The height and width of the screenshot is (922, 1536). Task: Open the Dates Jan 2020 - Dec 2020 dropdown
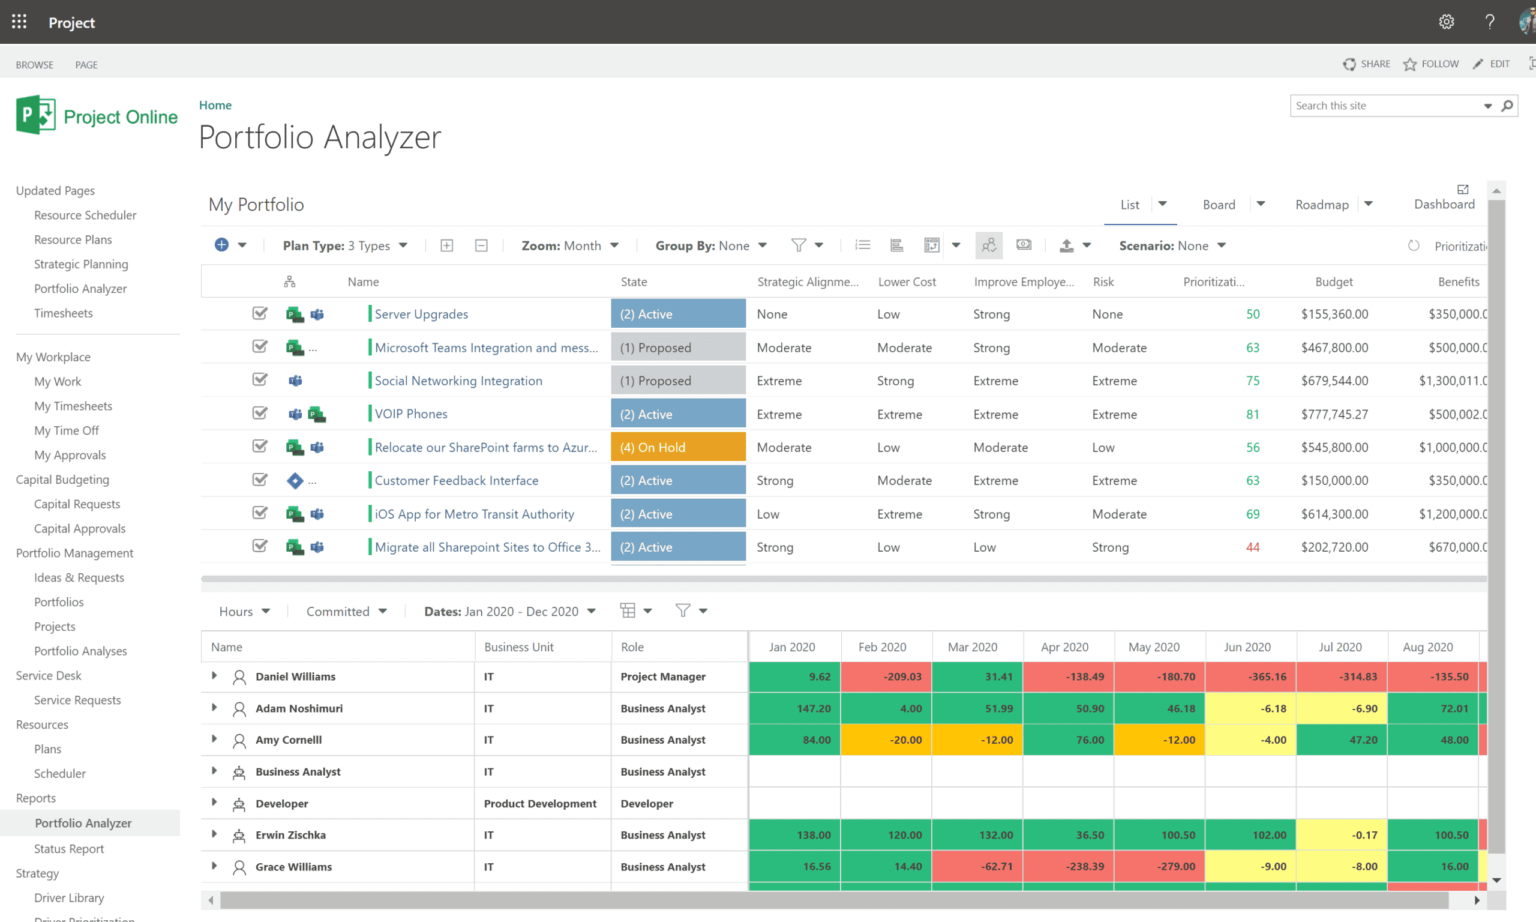coord(510,611)
